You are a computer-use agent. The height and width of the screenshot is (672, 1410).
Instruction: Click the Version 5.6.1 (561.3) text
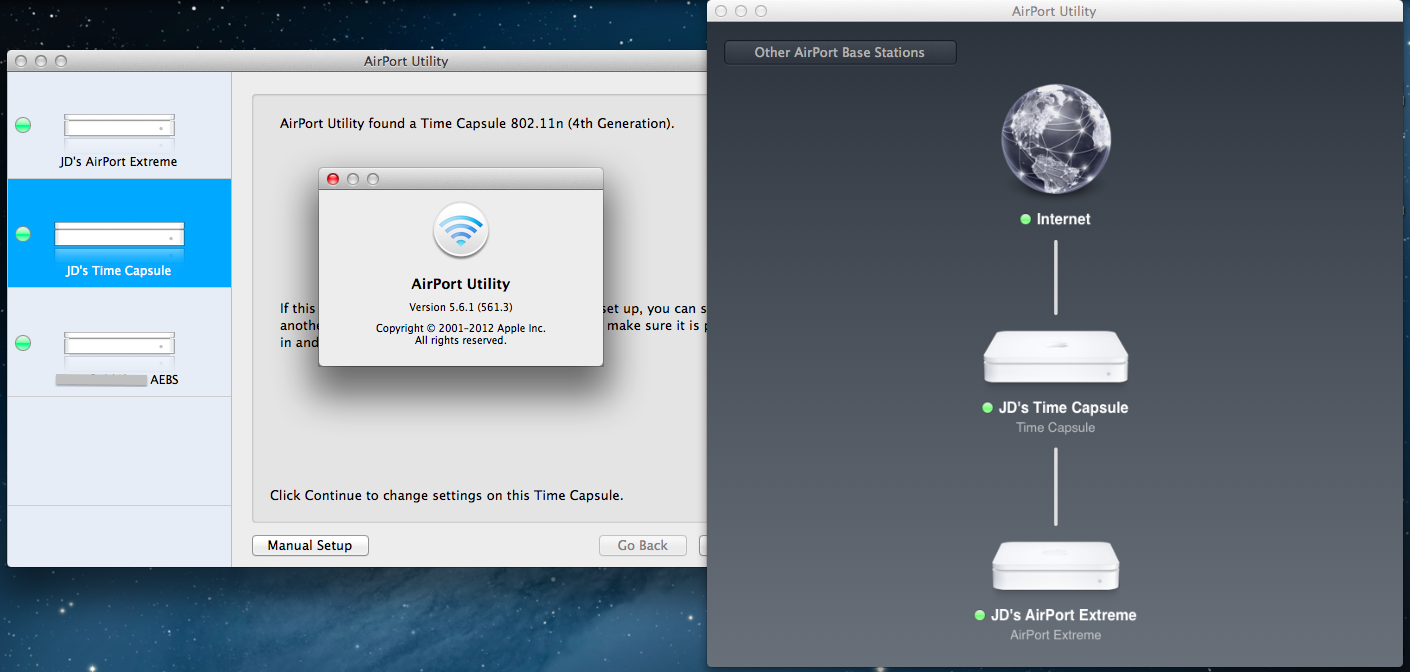(x=461, y=307)
